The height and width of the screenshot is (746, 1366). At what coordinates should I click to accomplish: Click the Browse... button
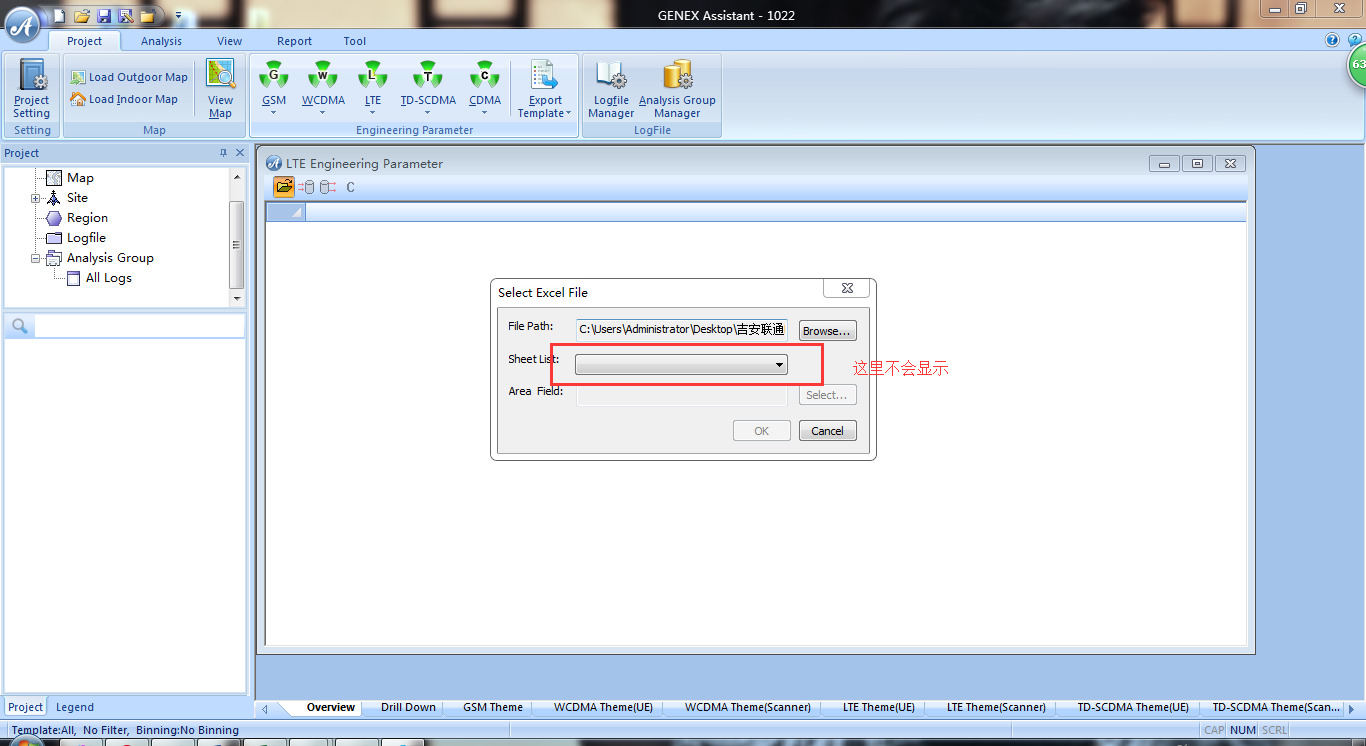tap(827, 331)
